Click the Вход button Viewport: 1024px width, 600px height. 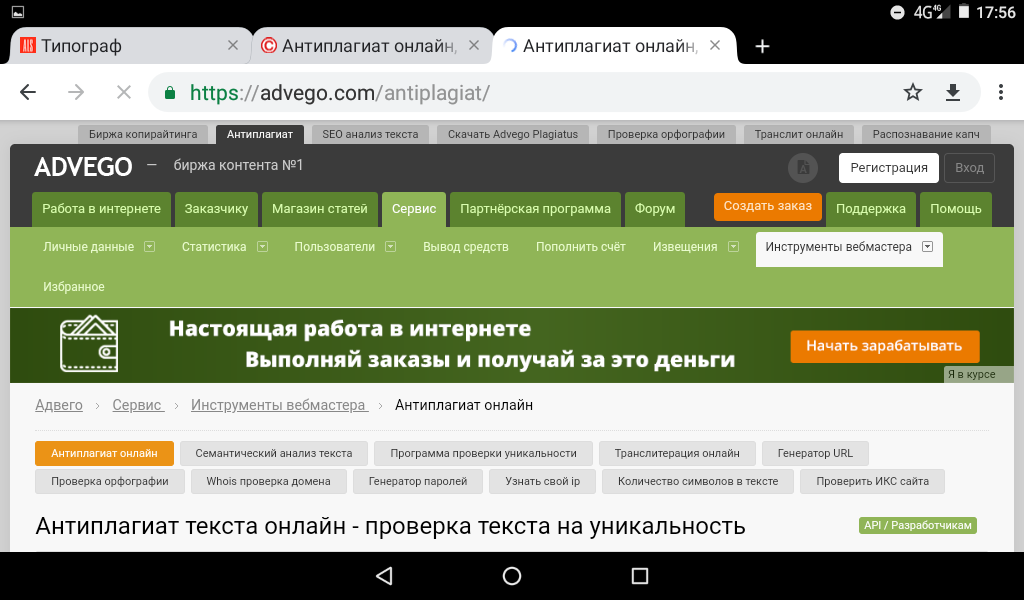(x=969, y=168)
